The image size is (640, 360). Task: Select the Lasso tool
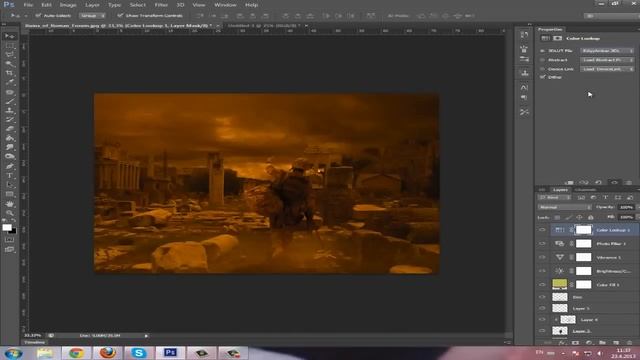coord(9,55)
